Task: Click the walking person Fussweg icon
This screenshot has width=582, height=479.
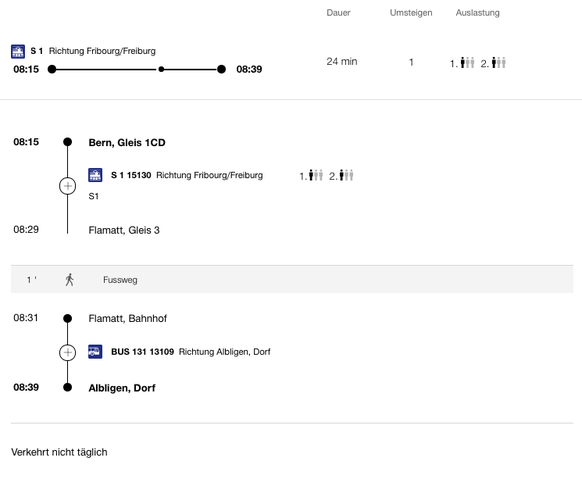Action: click(x=69, y=280)
